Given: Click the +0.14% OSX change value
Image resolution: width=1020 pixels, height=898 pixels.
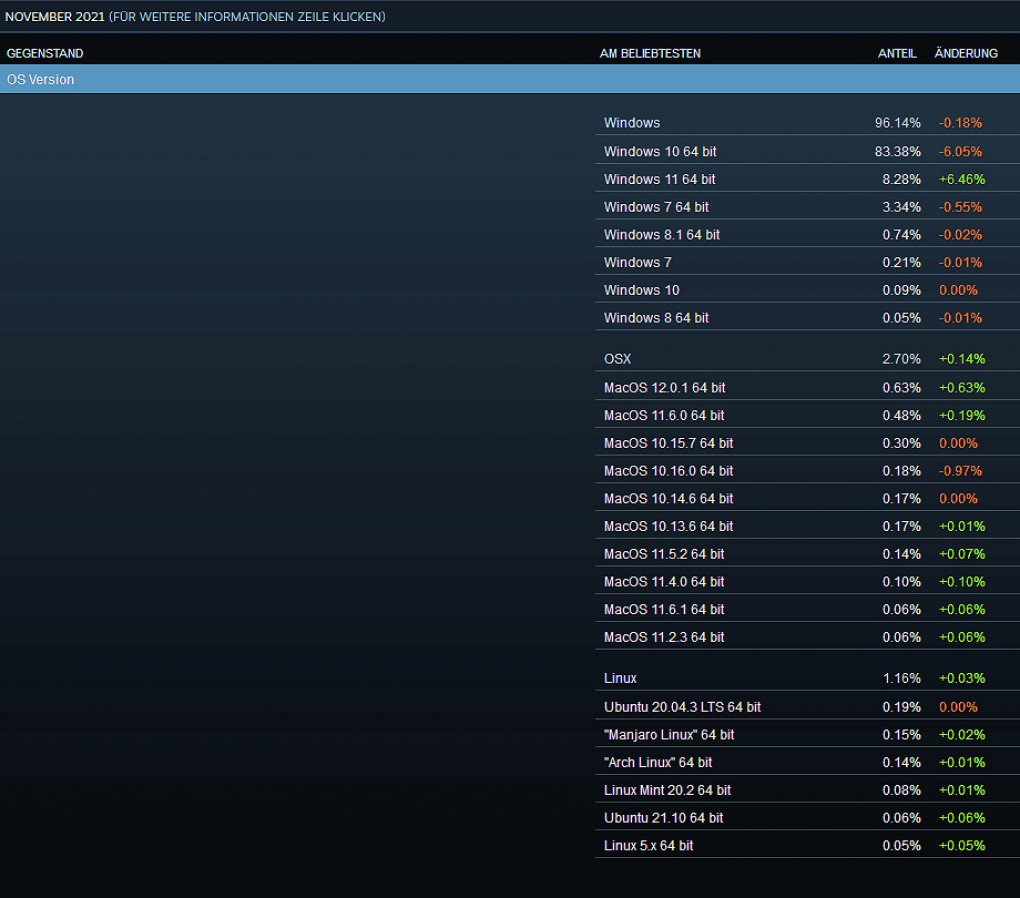Looking at the screenshot, I should click(962, 359).
